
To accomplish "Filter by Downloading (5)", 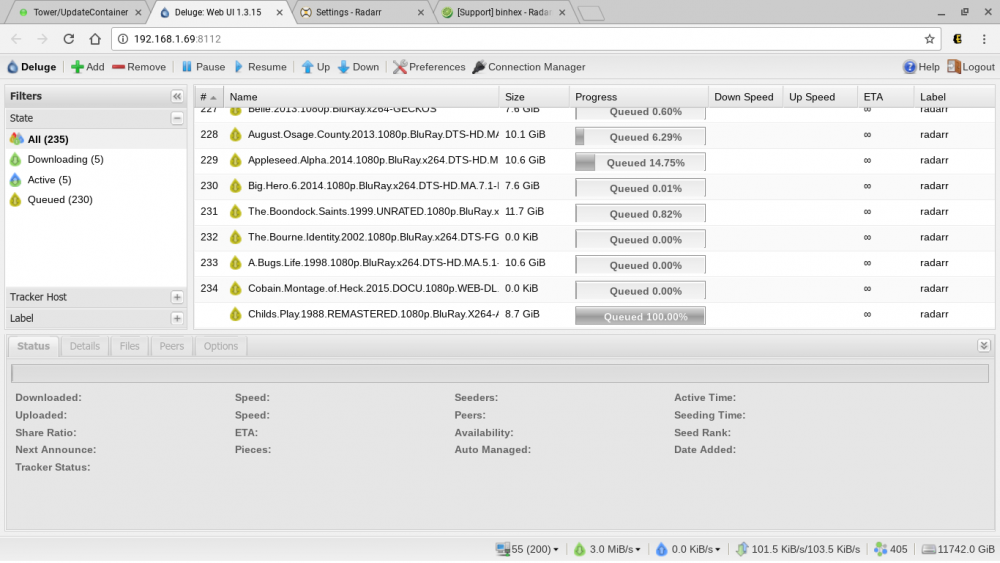I will [x=96, y=159].
